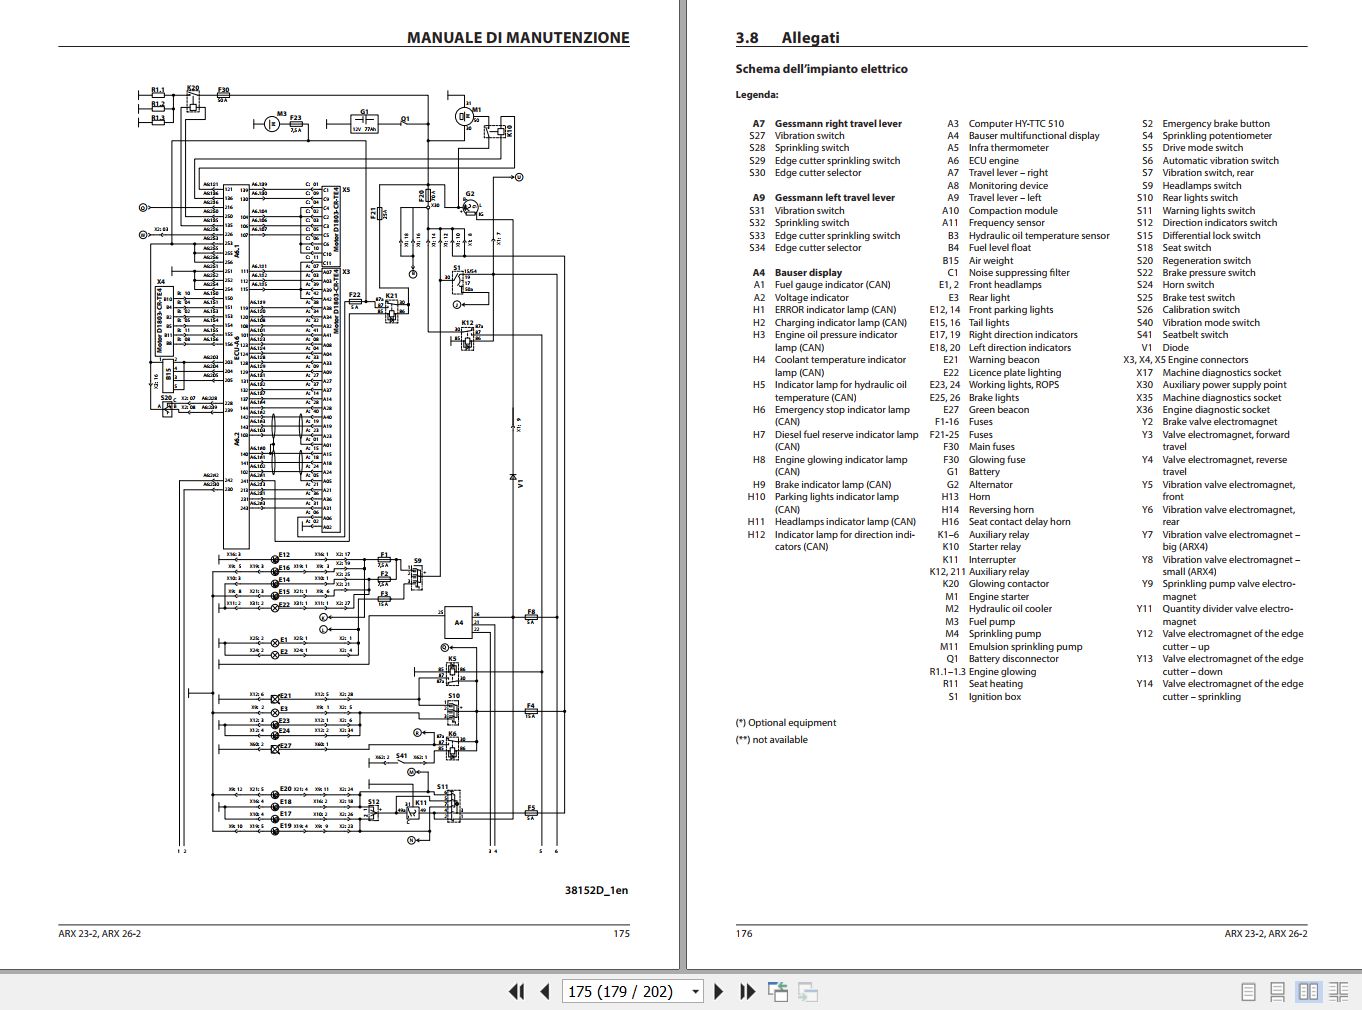The image size is (1362, 1010).
Task: Switch to single page view mode
Action: click(x=1247, y=990)
